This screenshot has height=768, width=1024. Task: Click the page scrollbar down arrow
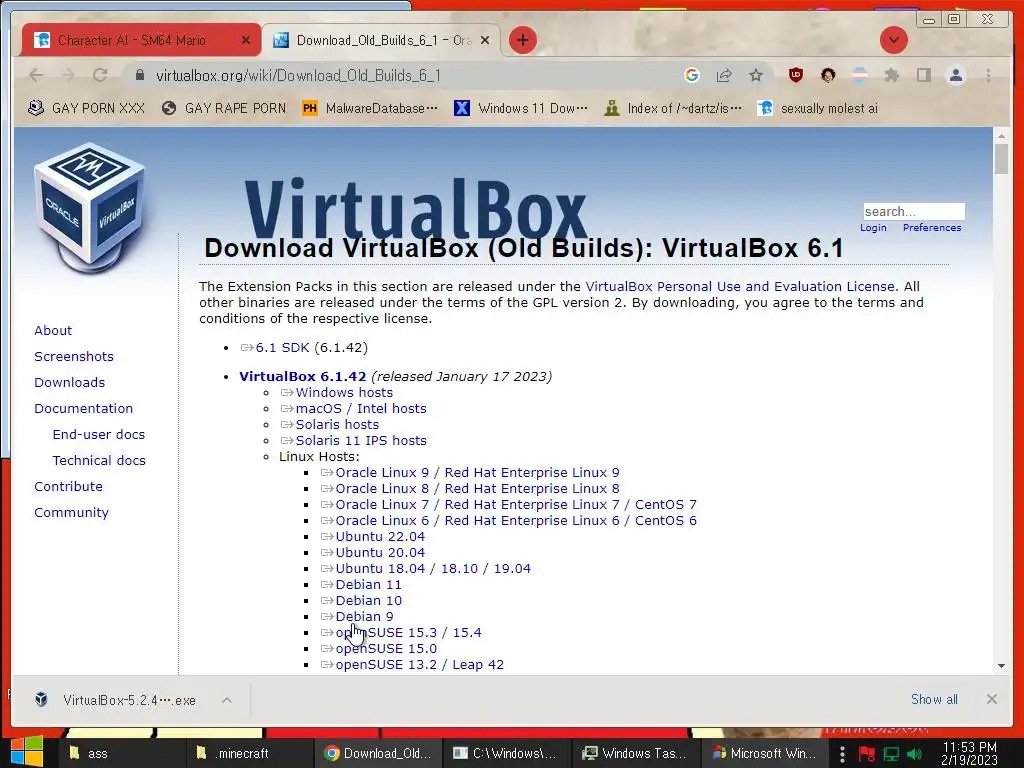1001,666
